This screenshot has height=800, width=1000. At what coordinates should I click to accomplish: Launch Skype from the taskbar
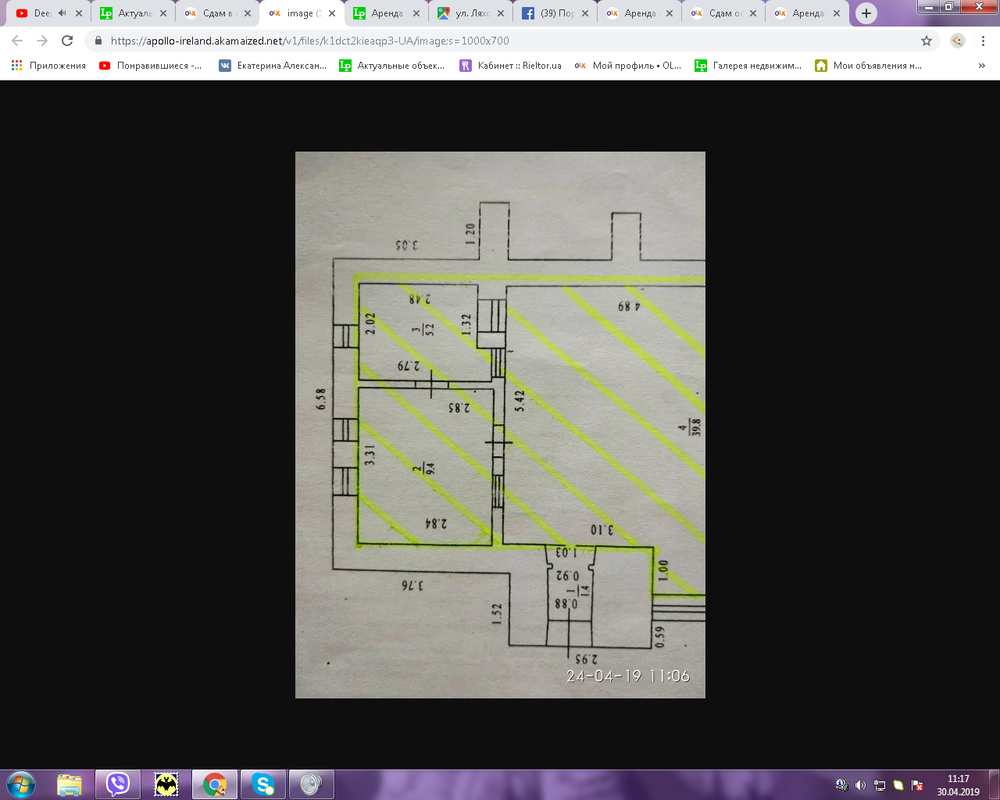click(x=264, y=783)
